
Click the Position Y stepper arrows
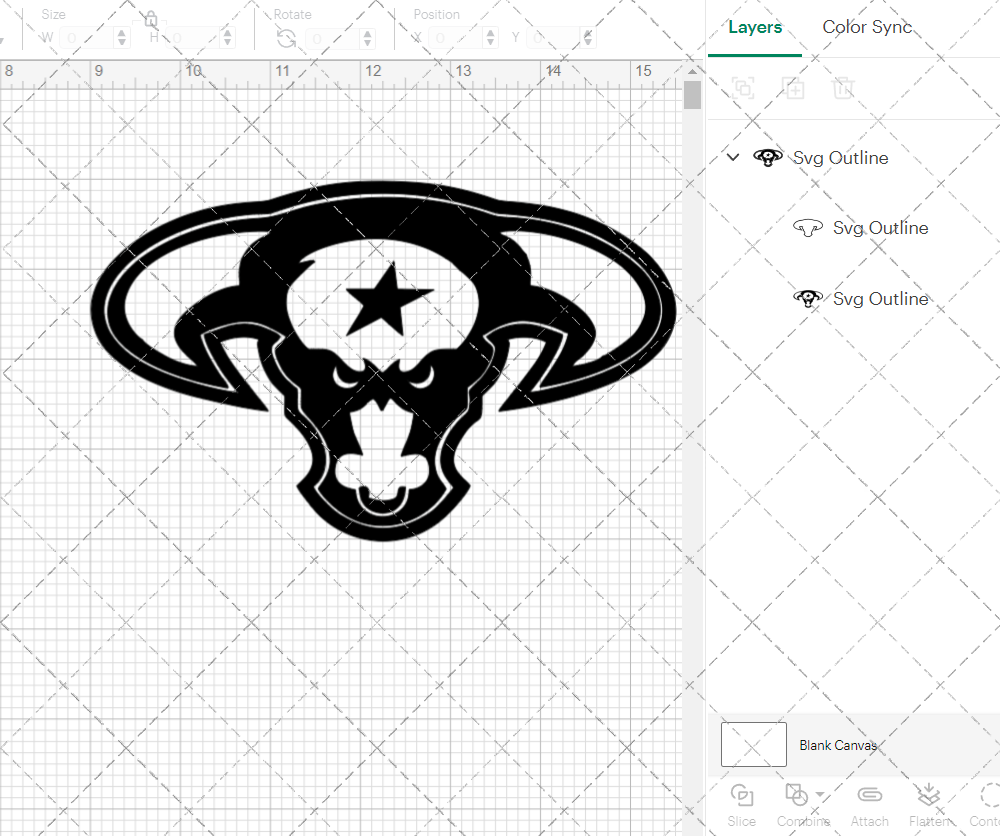click(588, 38)
